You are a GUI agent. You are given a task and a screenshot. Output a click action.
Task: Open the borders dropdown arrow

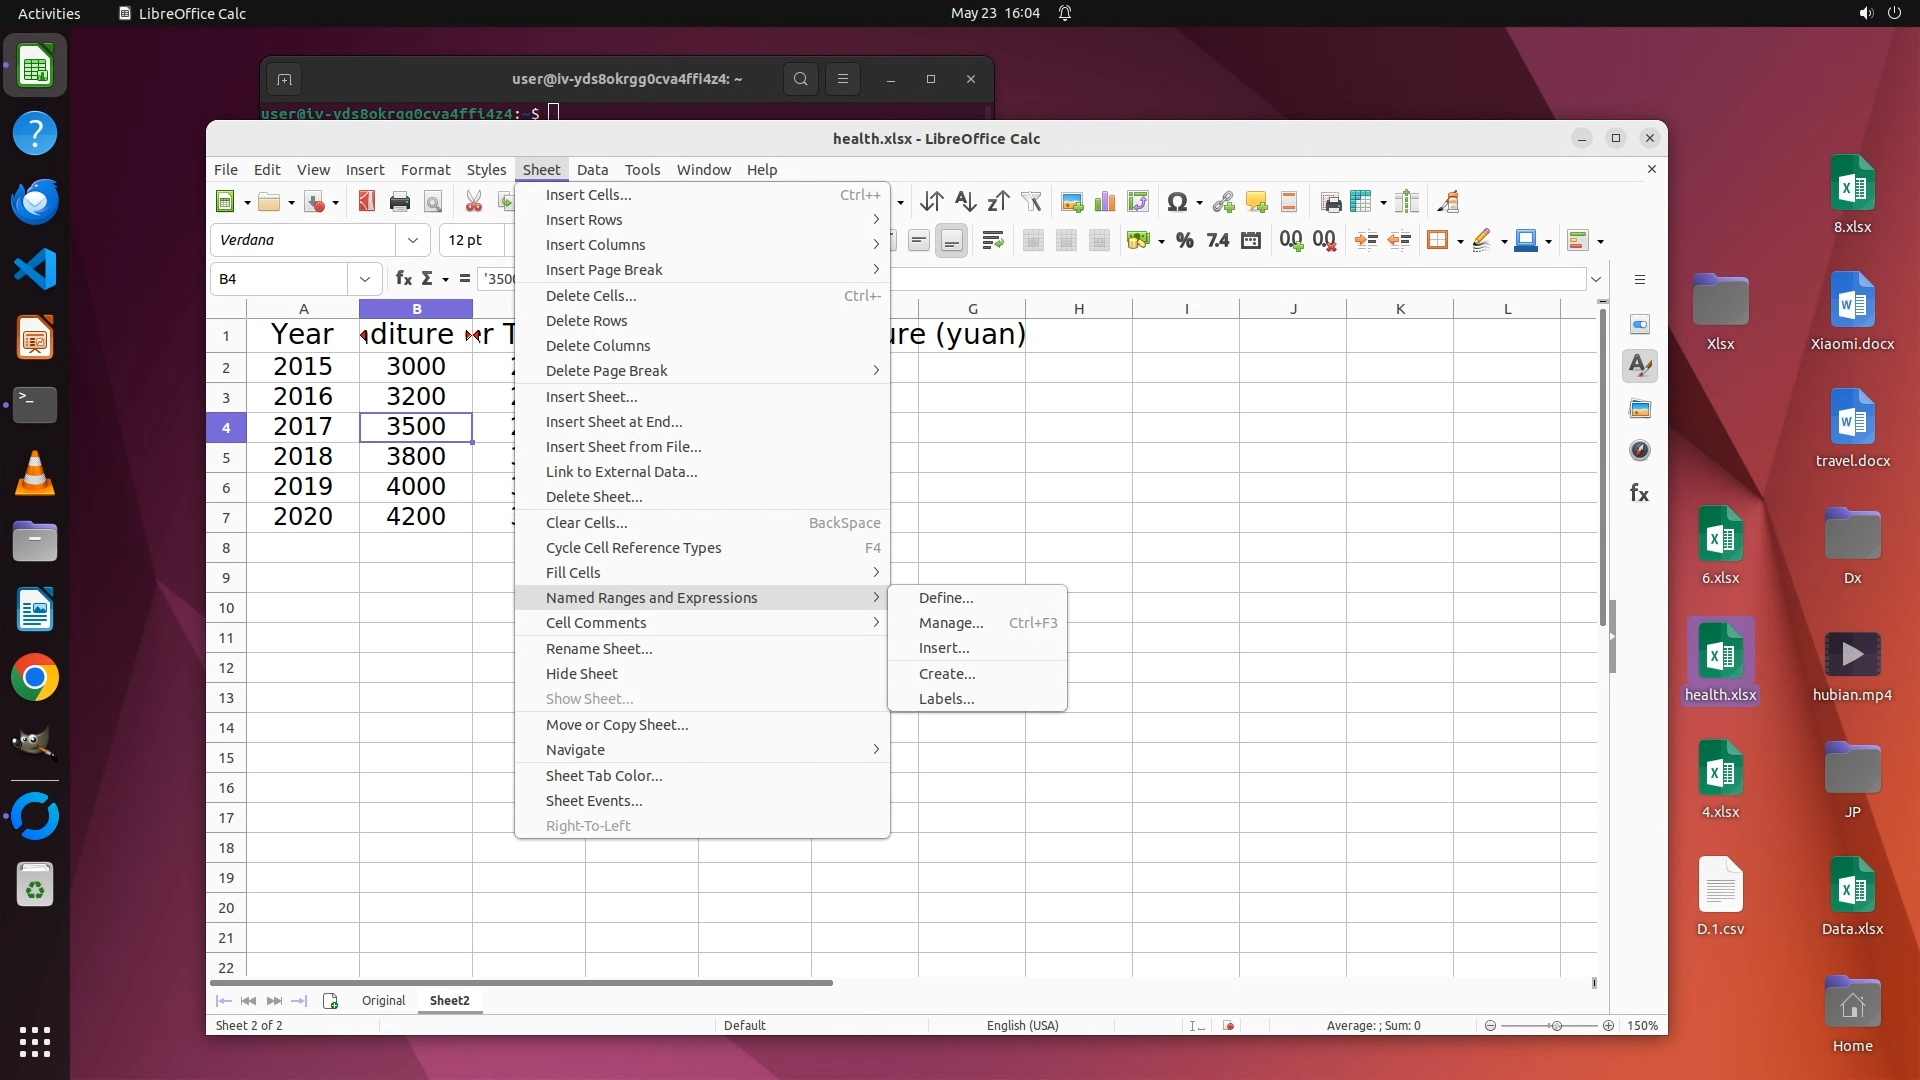point(1460,241)
